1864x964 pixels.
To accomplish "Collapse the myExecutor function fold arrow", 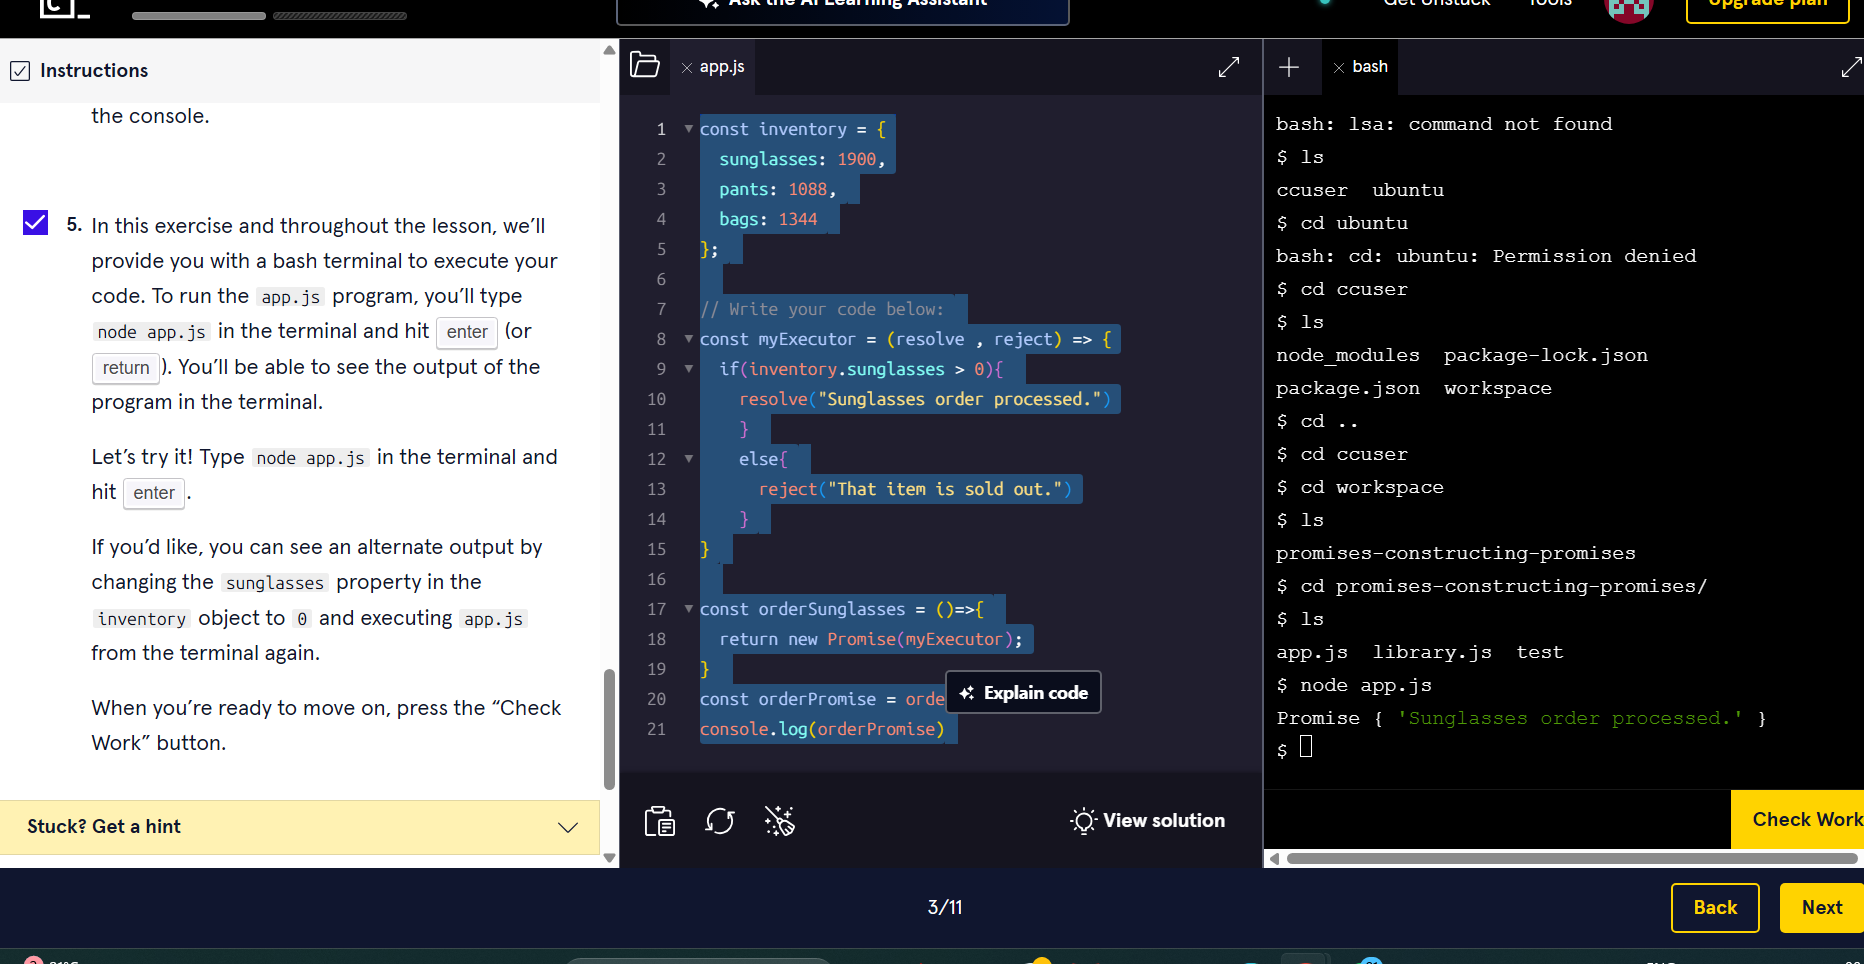I will (688, 339).
